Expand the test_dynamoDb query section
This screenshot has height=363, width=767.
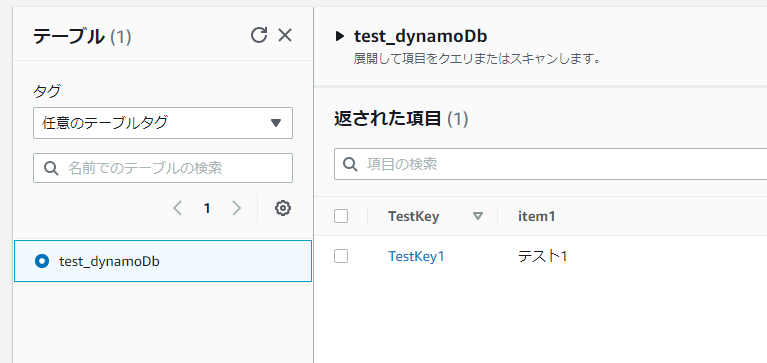(340, 37)
